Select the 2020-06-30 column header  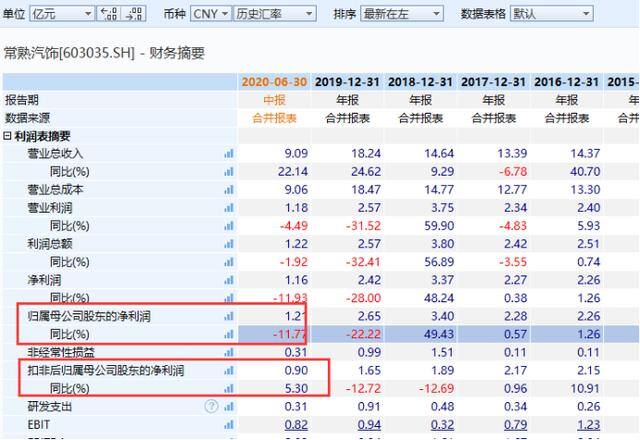click(274, 82)
